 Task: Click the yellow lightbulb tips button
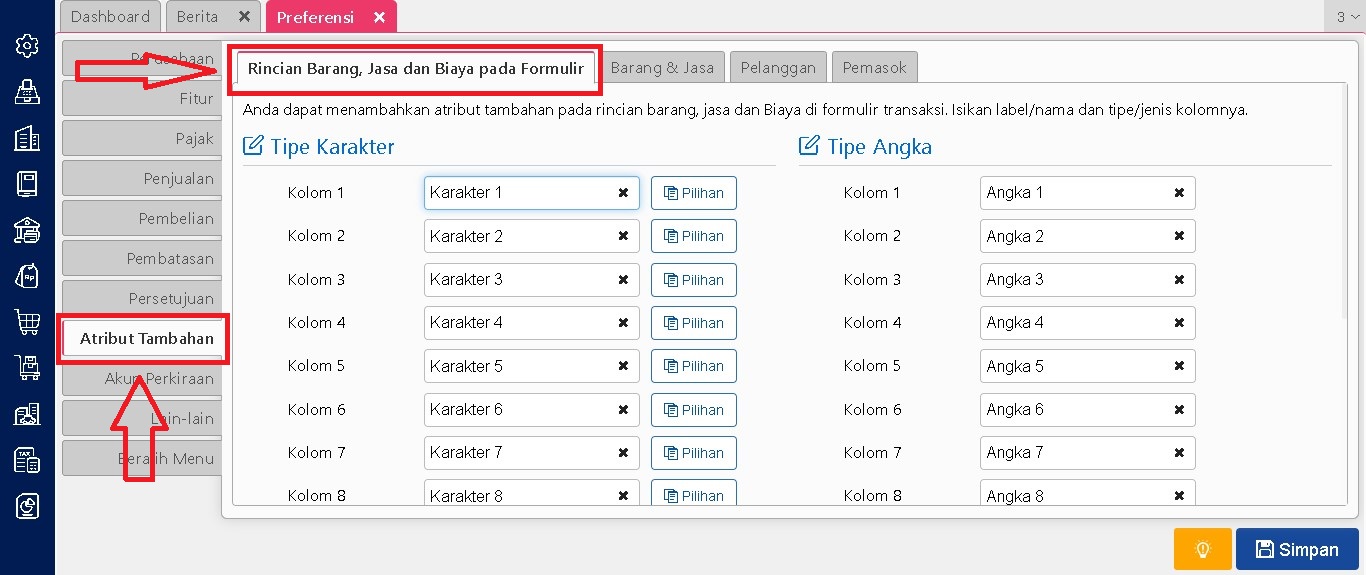click(1203, 549)
